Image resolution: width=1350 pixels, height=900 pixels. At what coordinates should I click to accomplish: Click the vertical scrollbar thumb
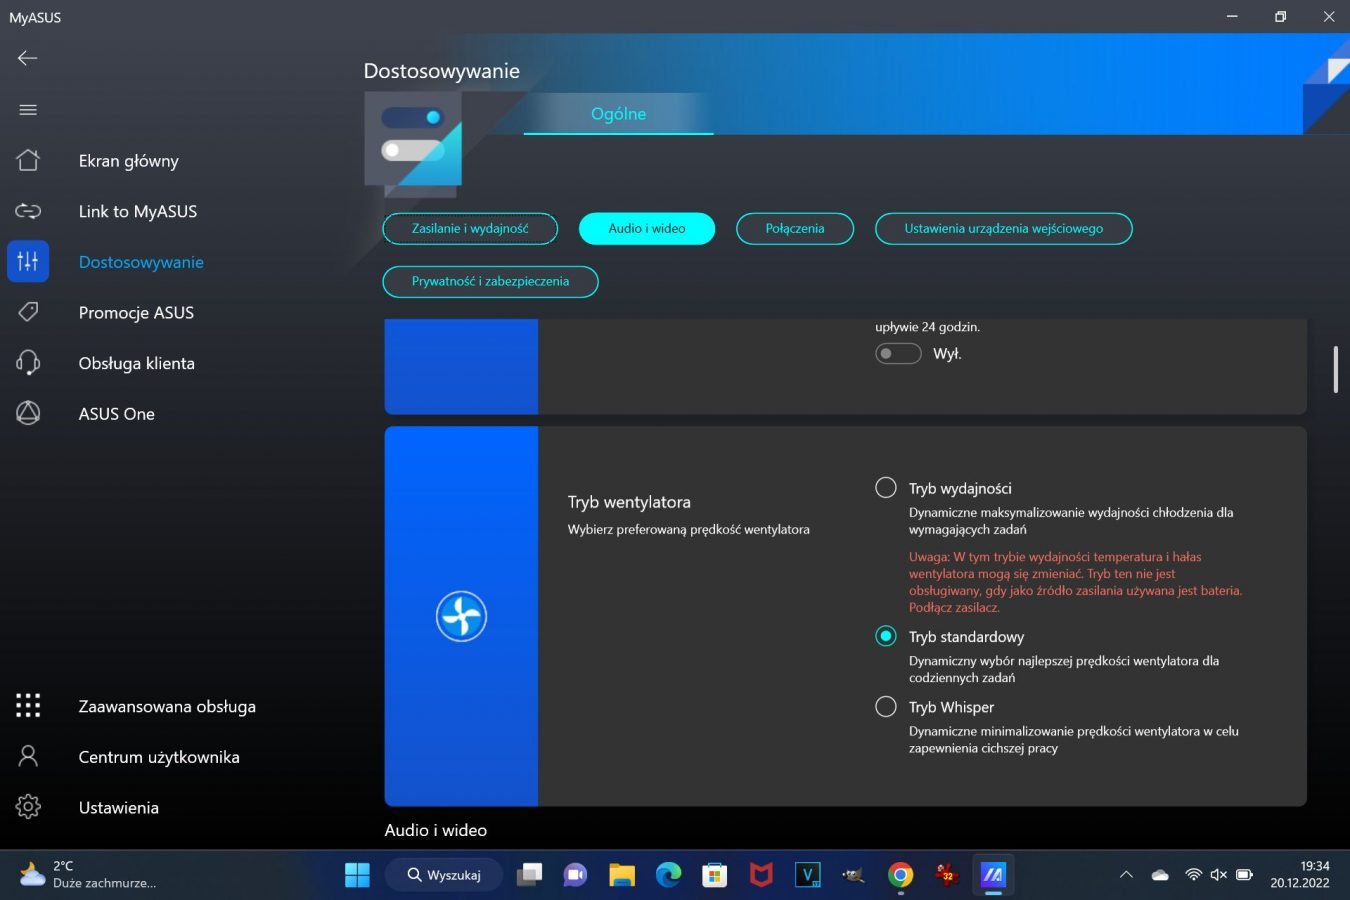point(1336,370)
